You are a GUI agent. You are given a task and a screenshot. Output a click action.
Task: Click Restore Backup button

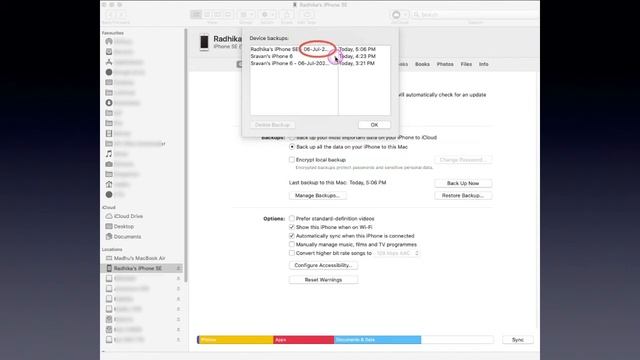pyautogui.click(x=463, y=196)
